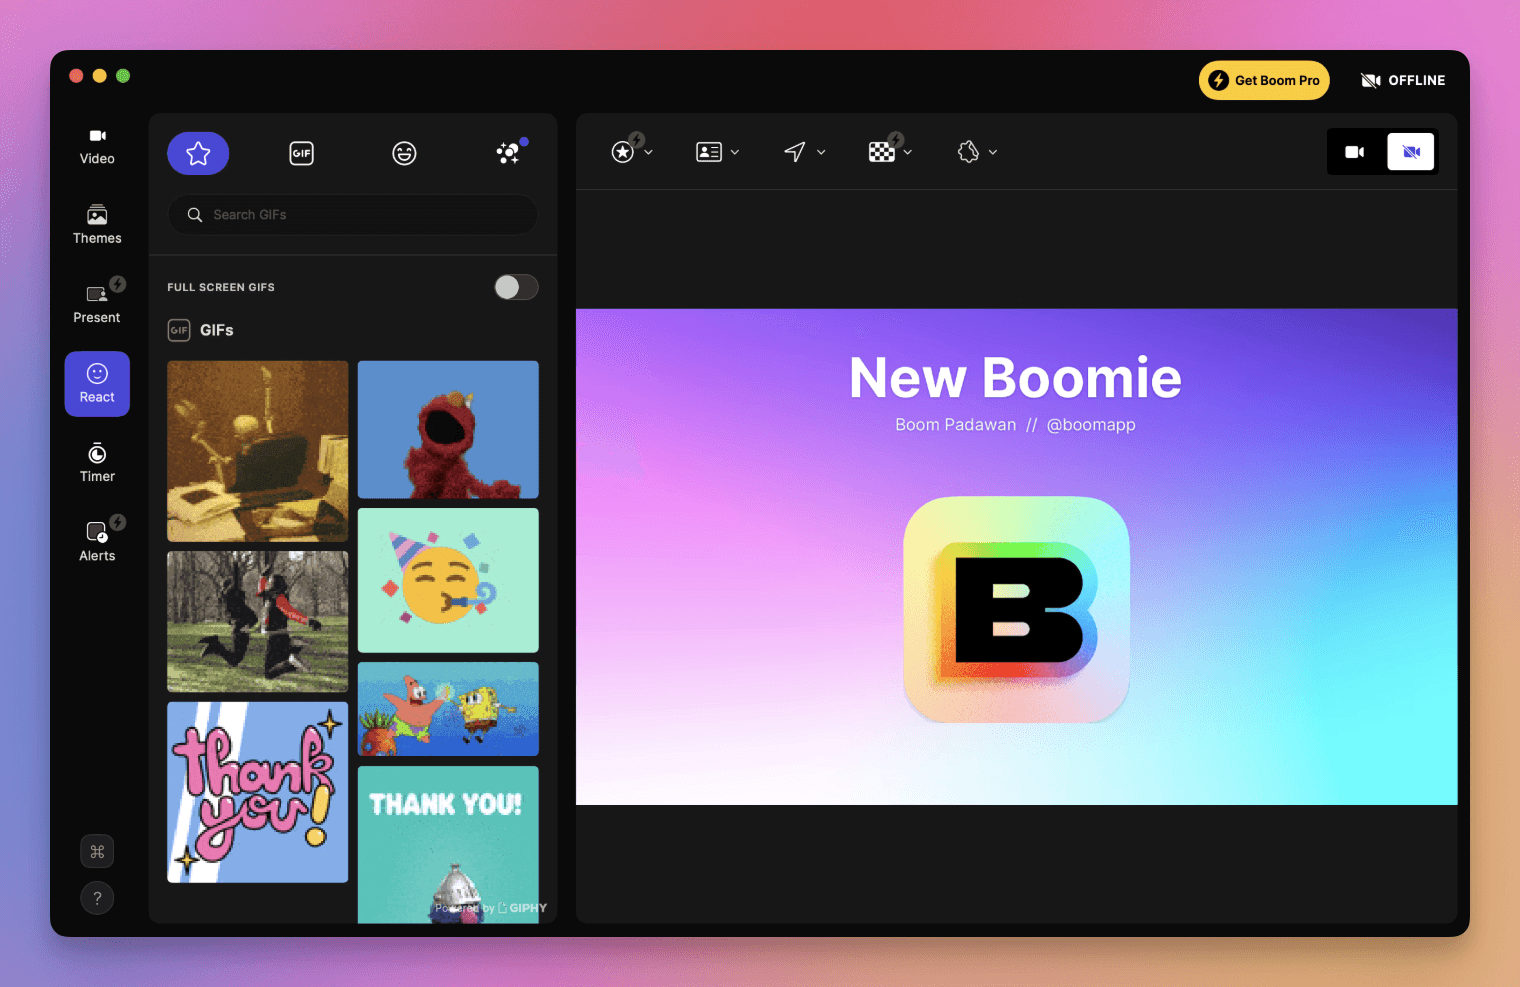1520x987 pixels.
Task: Click the "GIFs" section heading text
Action: point(217,330)
